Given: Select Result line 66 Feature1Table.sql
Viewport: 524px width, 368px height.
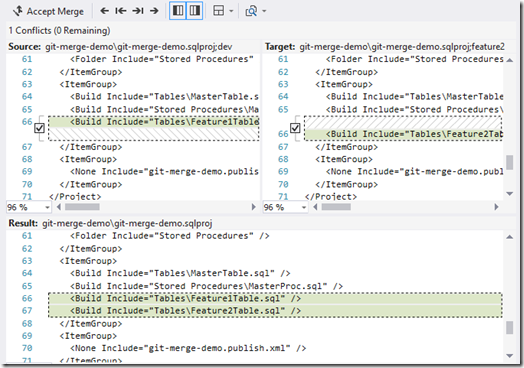Looking at the screenshot, I should point(185,298).
